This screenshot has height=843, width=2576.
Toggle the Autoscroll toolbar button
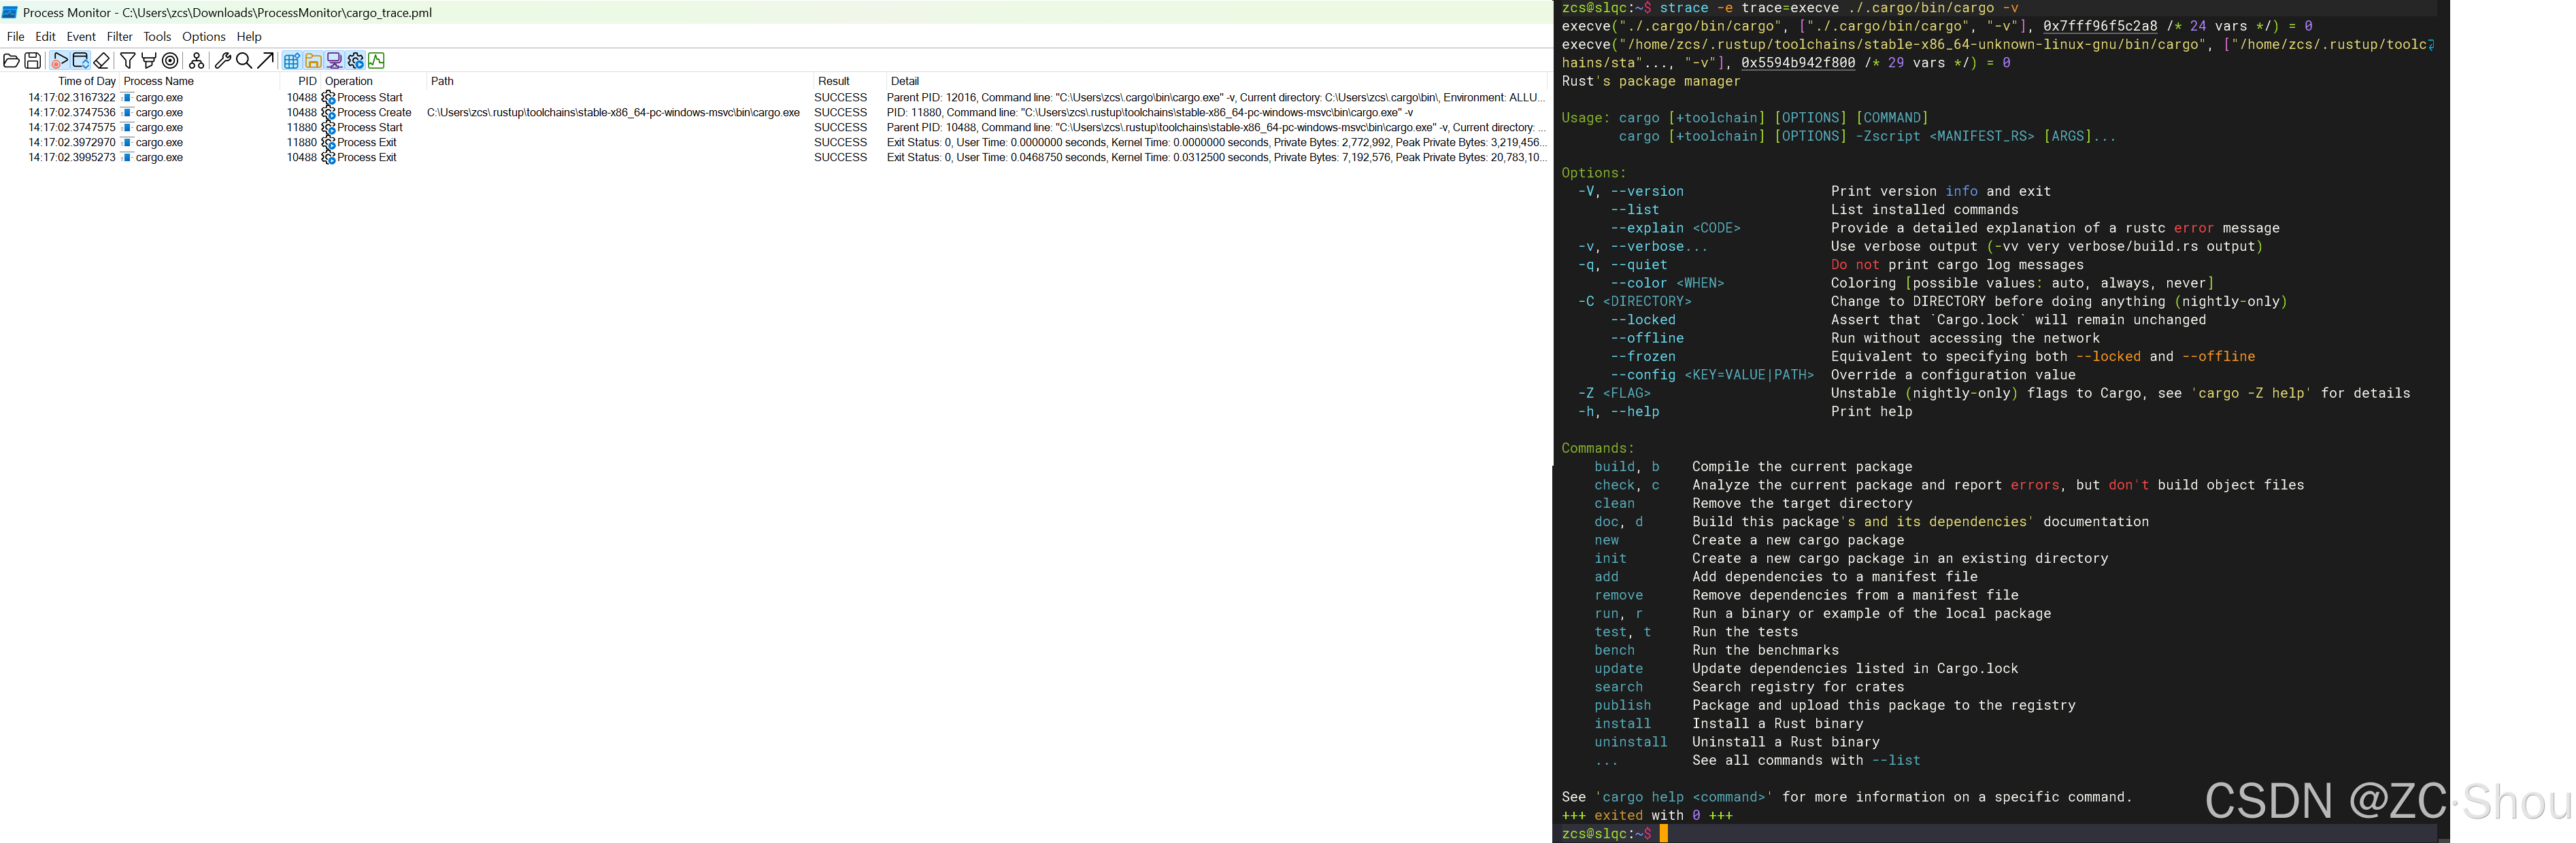(81, 61)
